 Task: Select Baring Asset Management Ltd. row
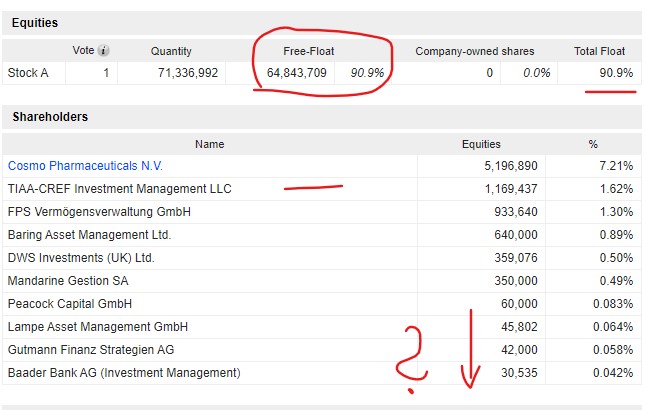click(x=322, y=235)
